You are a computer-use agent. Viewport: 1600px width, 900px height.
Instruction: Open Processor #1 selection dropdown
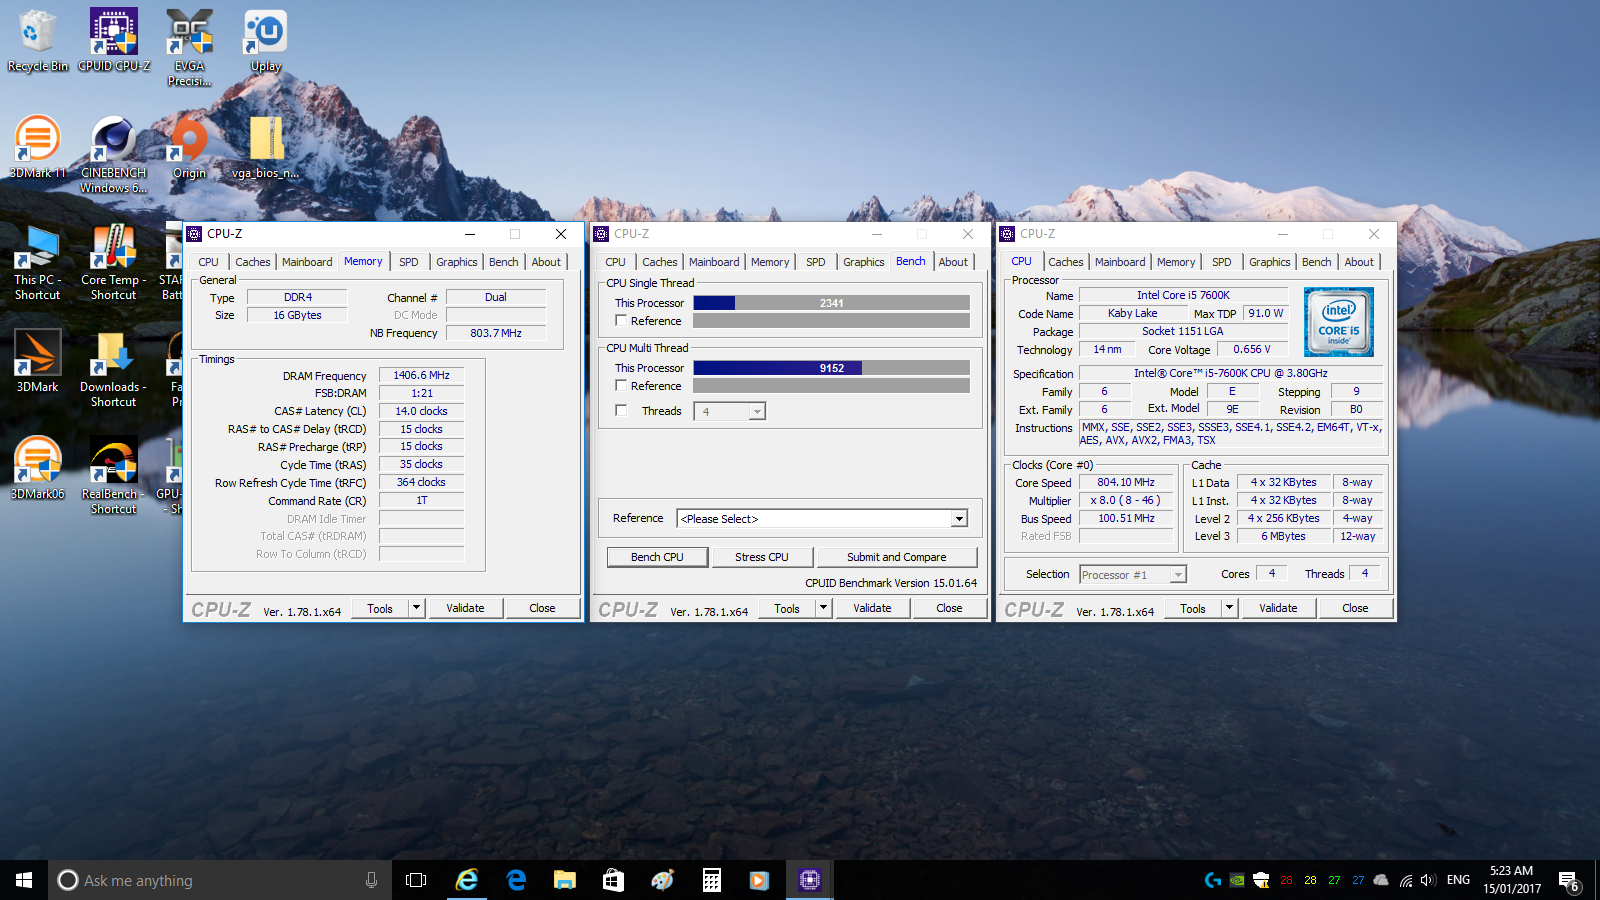click(x=1133, y=575)
